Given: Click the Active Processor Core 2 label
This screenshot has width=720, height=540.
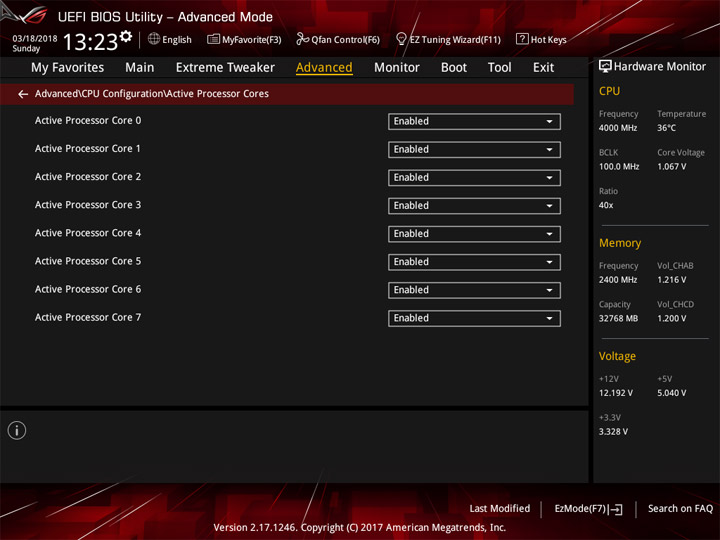Looking at the screenshot, I should 88,177.
